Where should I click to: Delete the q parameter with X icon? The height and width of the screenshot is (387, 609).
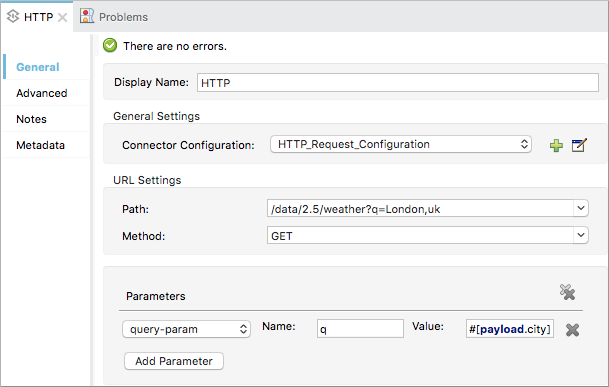pos(572,330)
